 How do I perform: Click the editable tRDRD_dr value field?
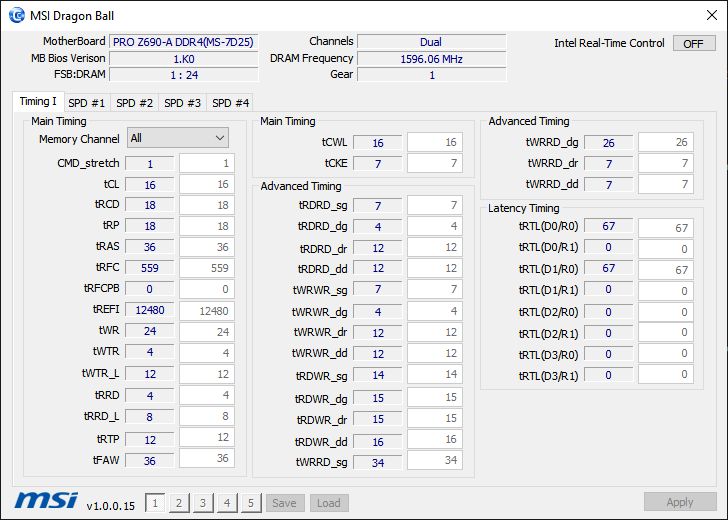435,247
